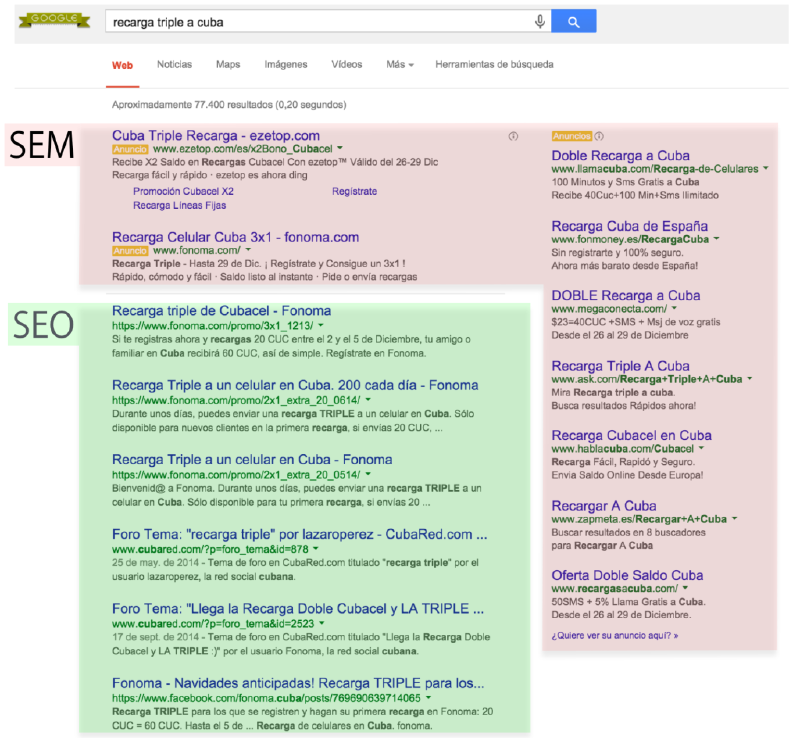Image resolution: width=800 pixels, height=738 pixels.
Task: Open 'Cuba Triple Recarga - ezetop.com' ad
Action: (216, 136)
